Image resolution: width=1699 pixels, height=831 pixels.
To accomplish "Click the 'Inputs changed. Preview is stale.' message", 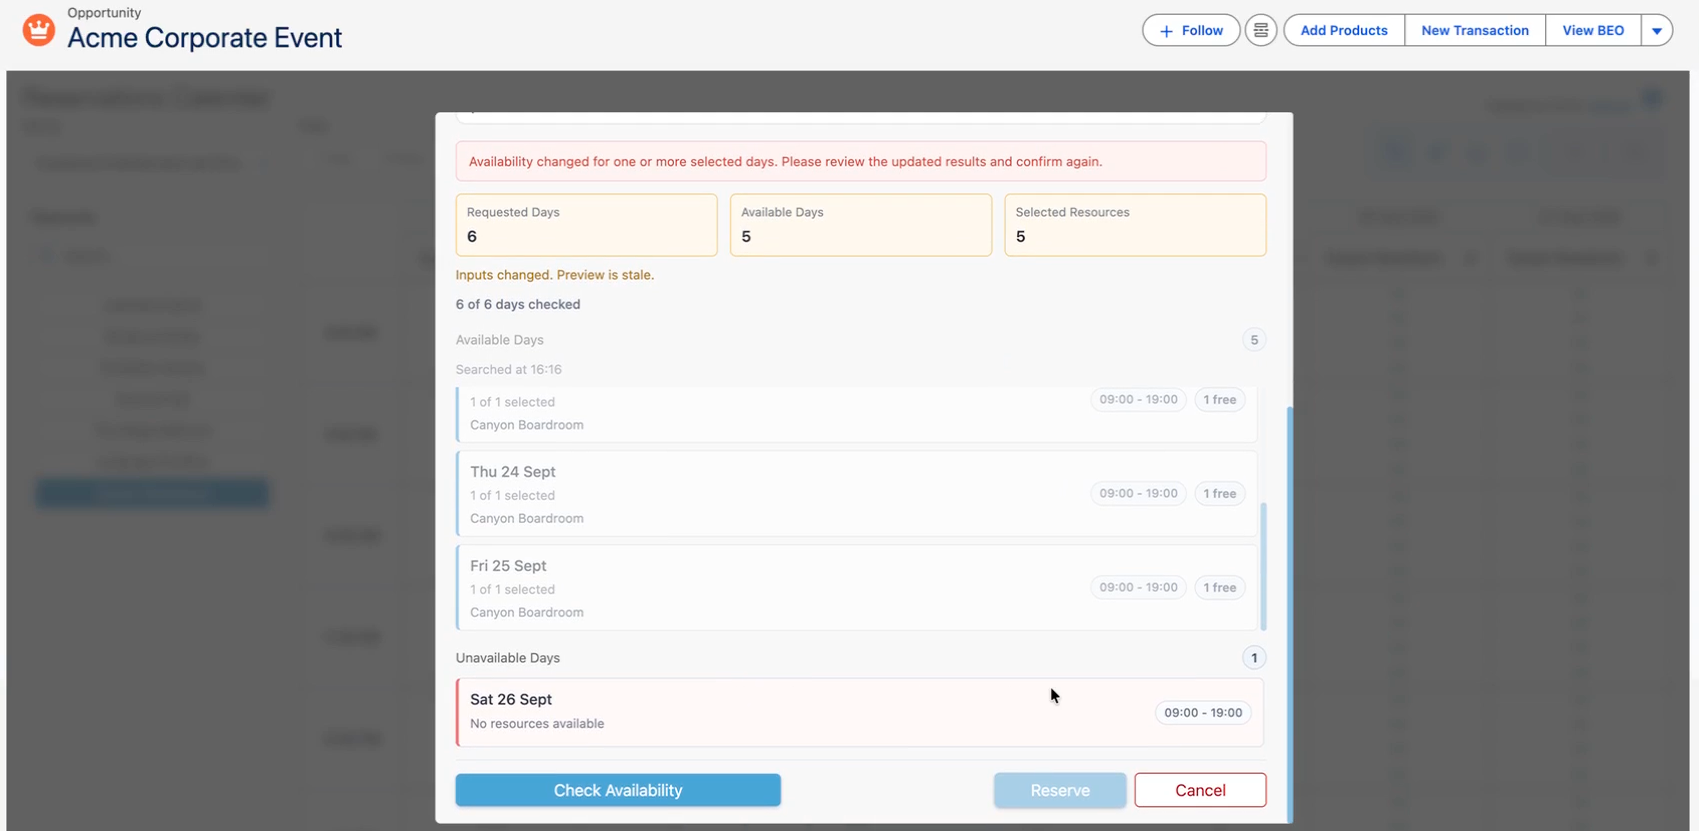I will click(x=555, y=275).
